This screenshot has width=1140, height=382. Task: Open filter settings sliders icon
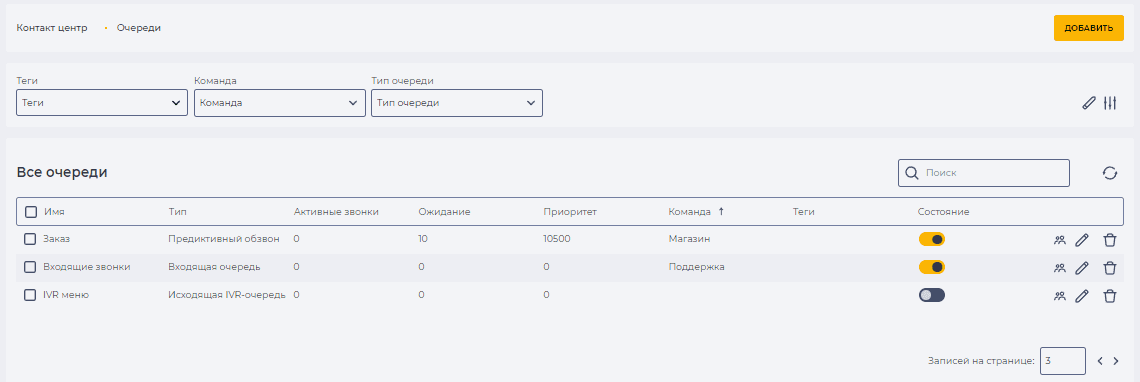(x=1109, y=103)
